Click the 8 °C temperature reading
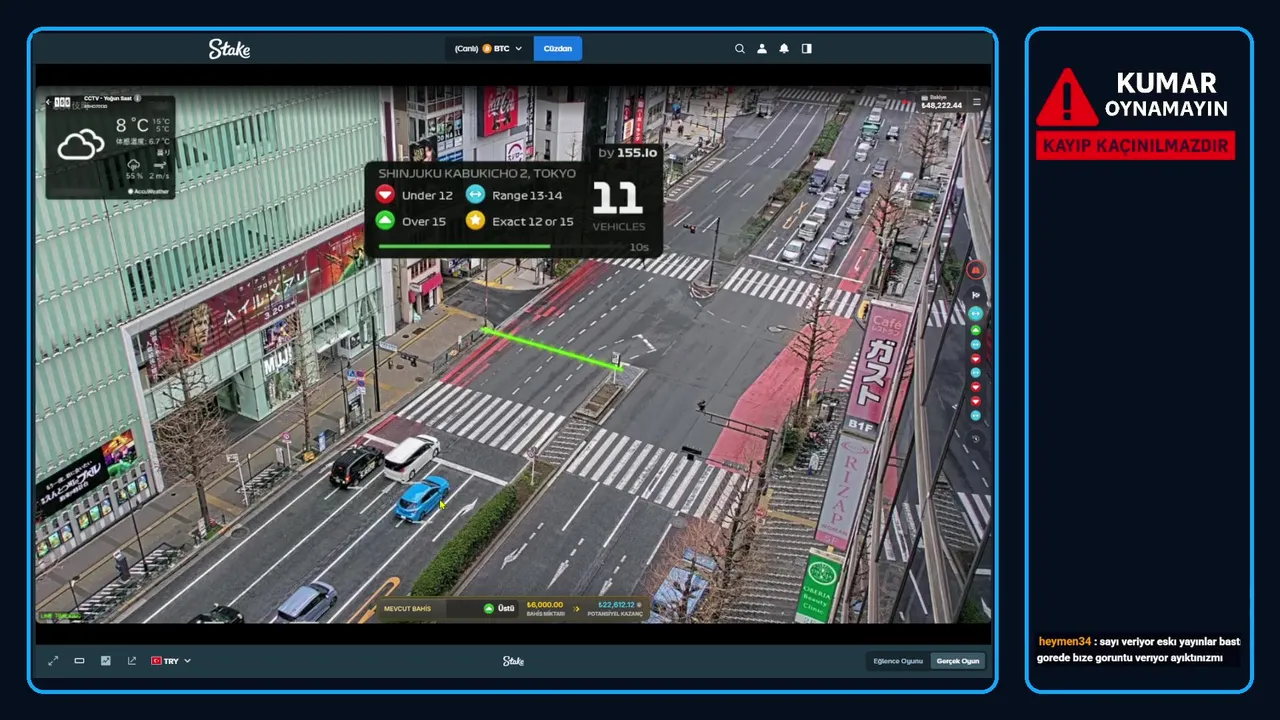The height and width of the screenshot is (720, 1280). [x=131, y=126]
